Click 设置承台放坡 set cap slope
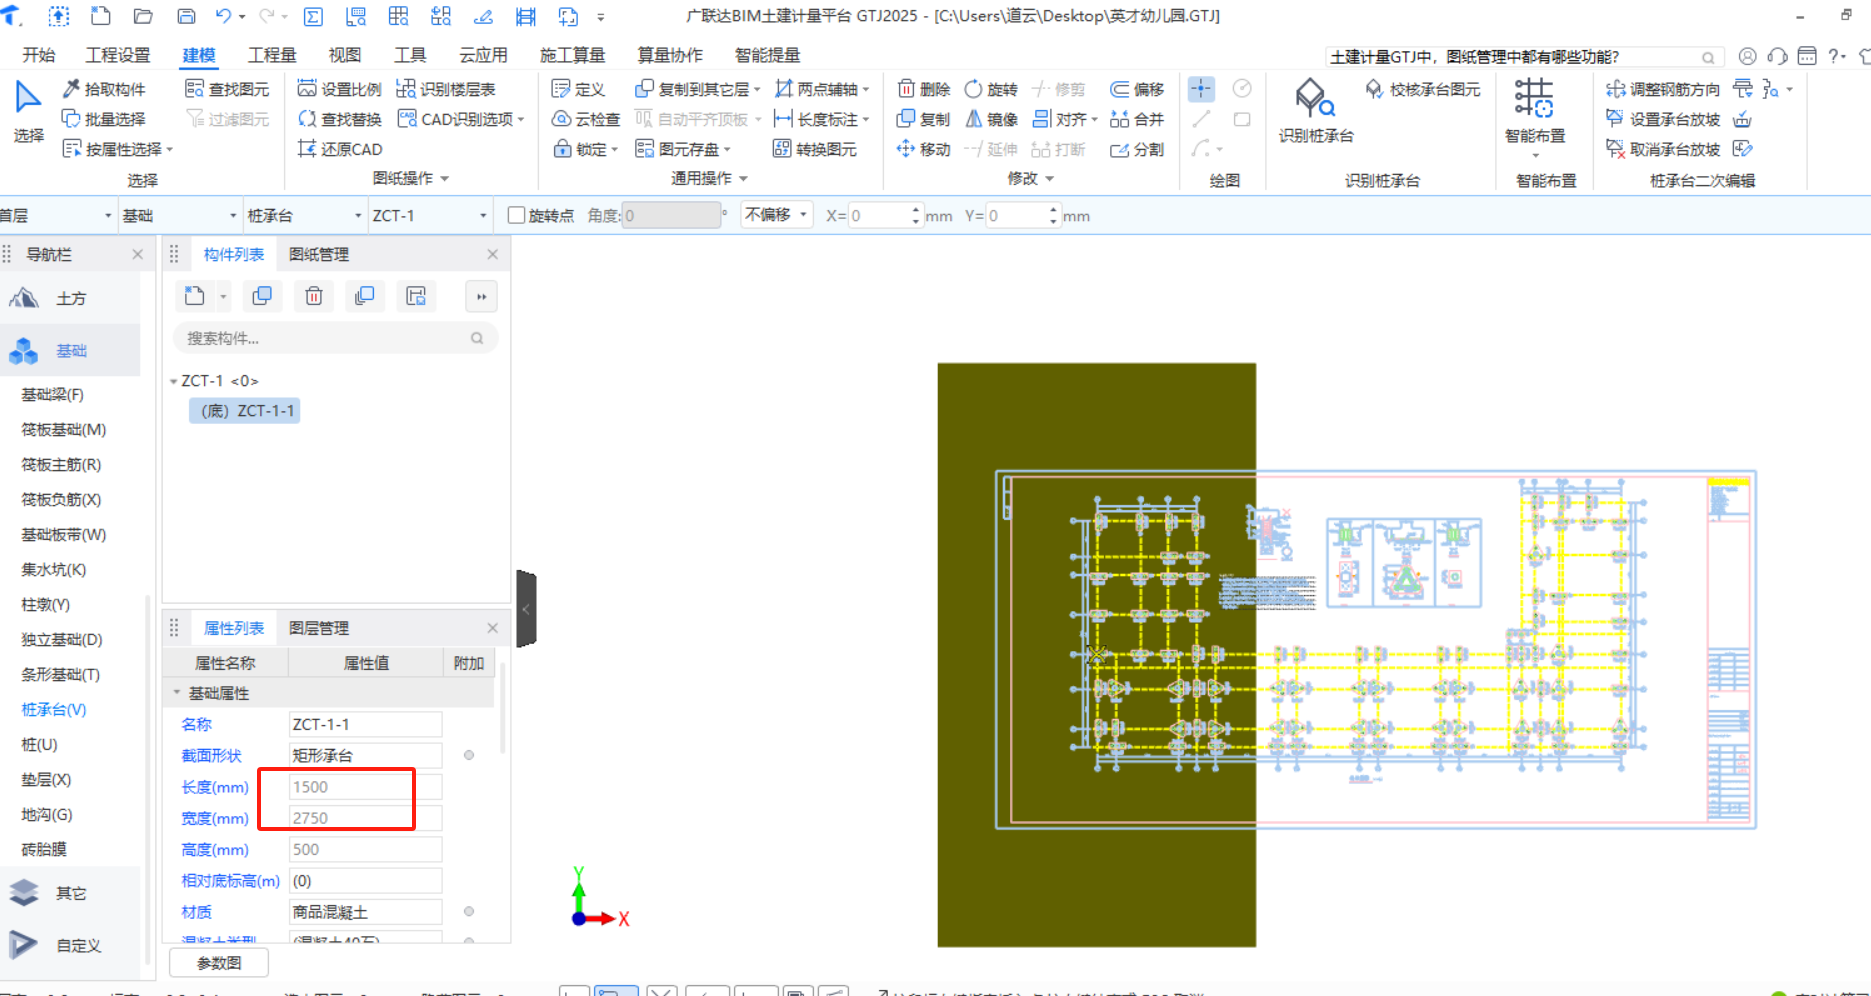The width and height of the screenshot is (1871, 996). click(x=1663, y=119)
